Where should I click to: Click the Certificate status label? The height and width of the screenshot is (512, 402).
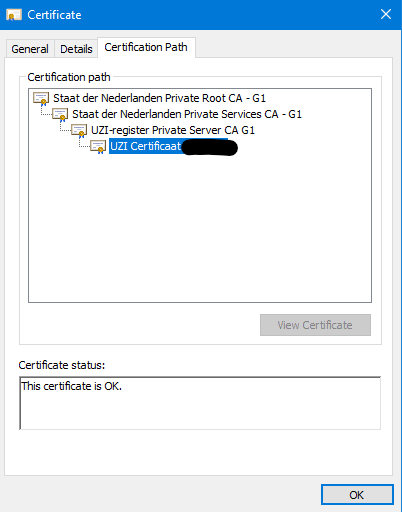(x=62, y=365)
